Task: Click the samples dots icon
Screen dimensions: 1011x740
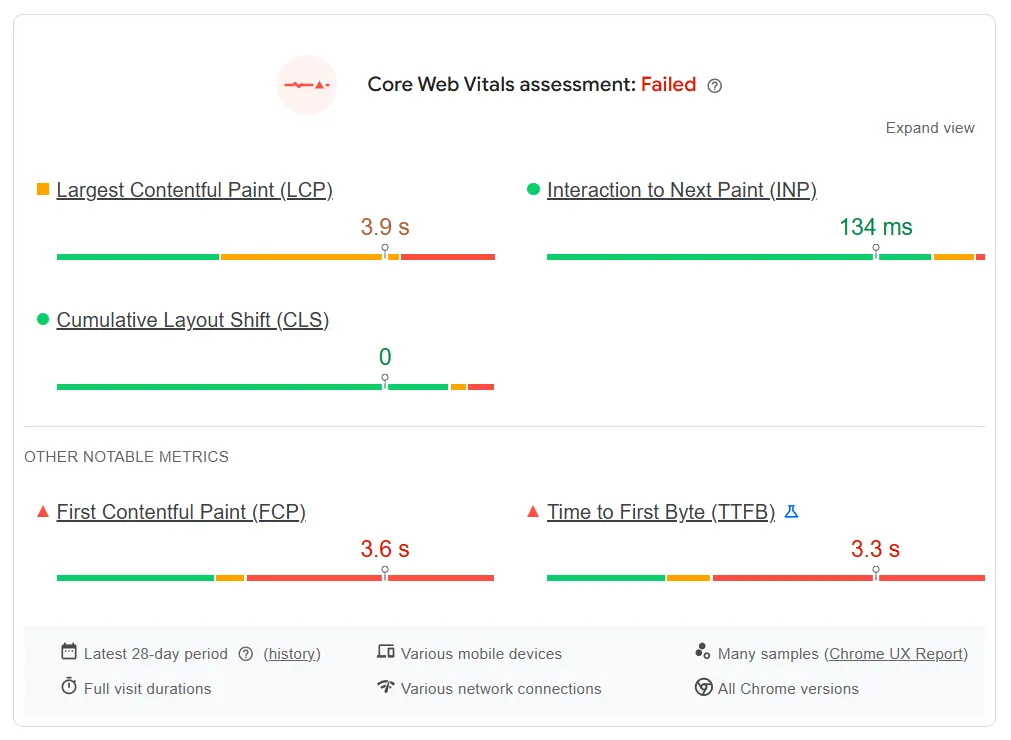Action: [703, 652]
